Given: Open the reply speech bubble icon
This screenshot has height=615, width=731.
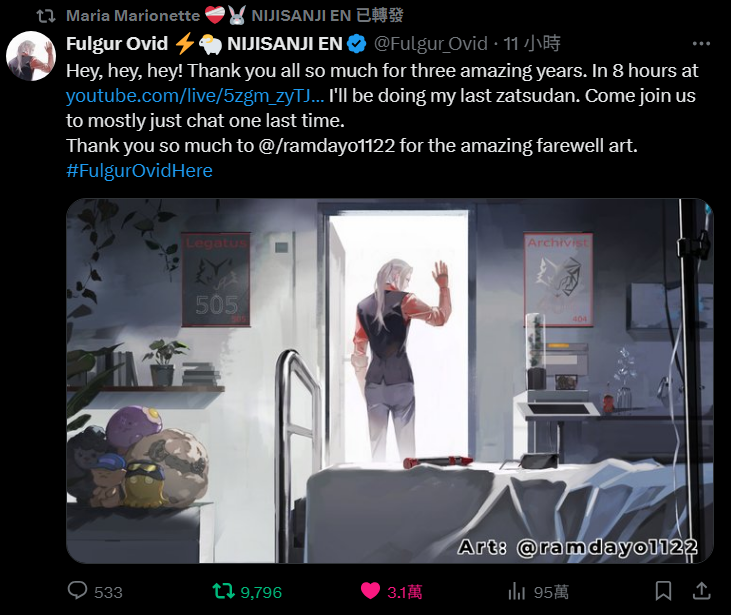Looking at the screenshot, I should tap(77, 590).
